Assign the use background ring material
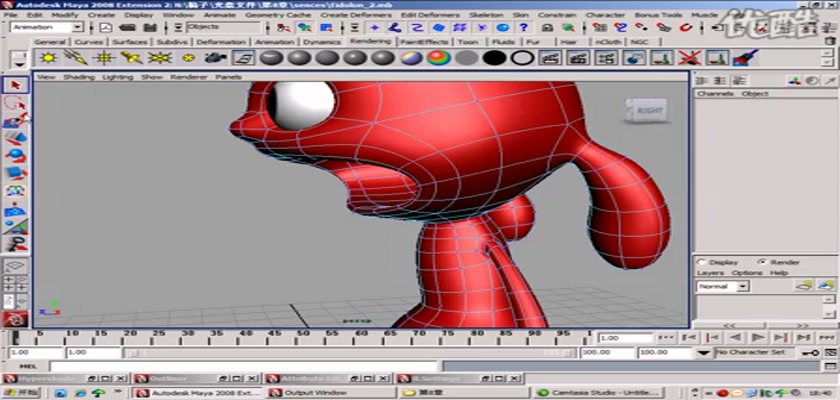The height and width of the screenshot is (400, 840). (522, 57)
